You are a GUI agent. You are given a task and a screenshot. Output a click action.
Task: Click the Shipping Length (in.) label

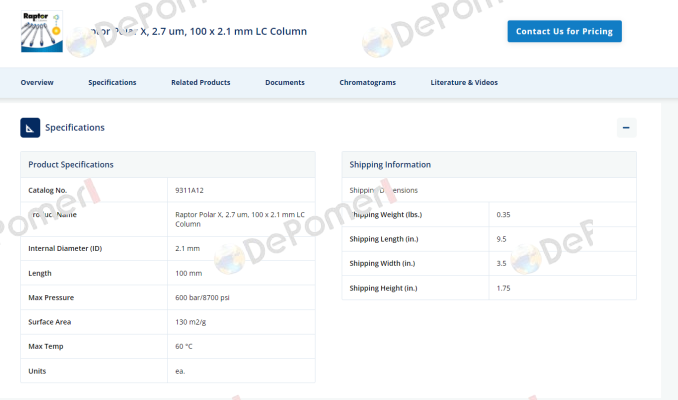(384, 239)
